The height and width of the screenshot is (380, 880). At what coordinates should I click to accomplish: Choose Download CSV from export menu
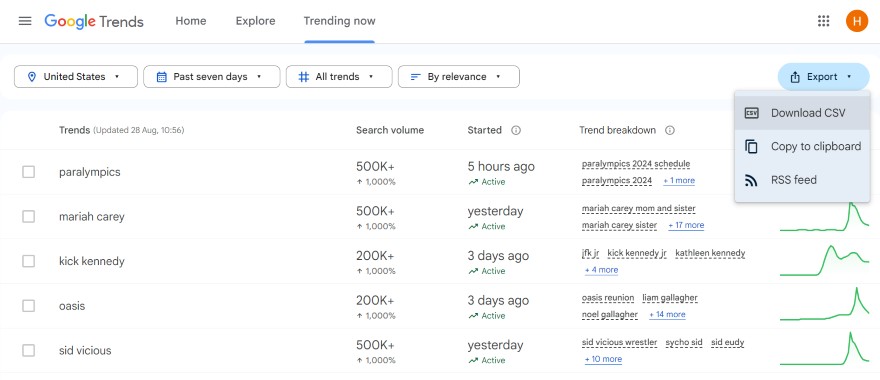[802, 113]
